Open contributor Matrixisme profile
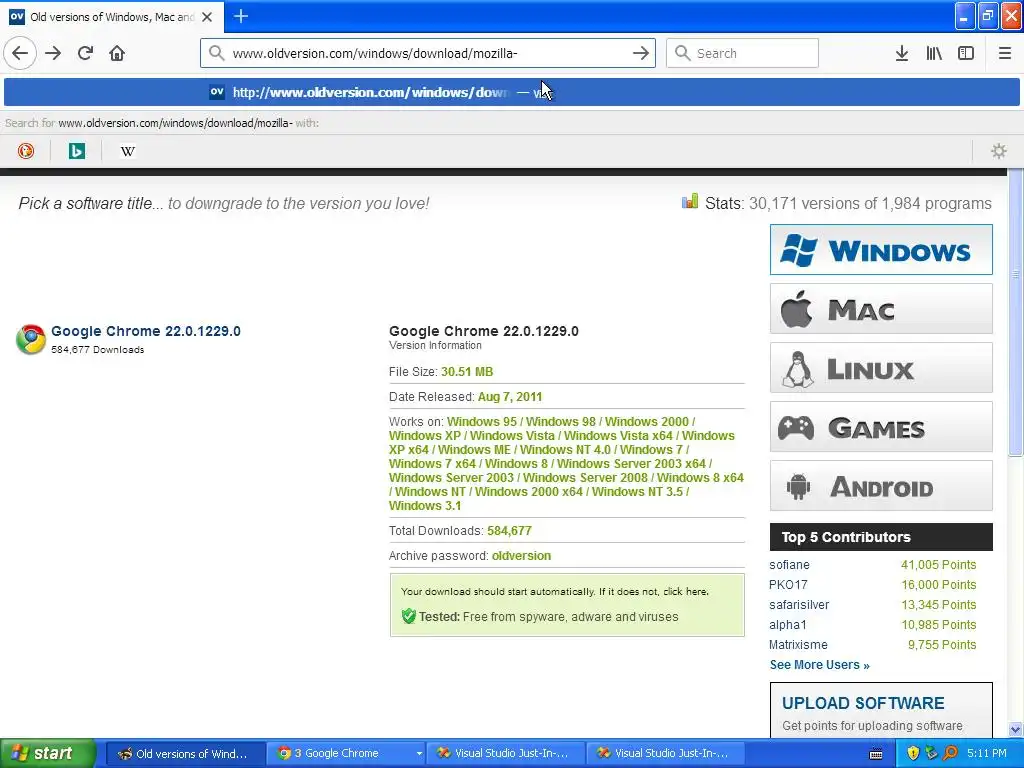Viewport: 1024px width, 768px height. [798, 645]
